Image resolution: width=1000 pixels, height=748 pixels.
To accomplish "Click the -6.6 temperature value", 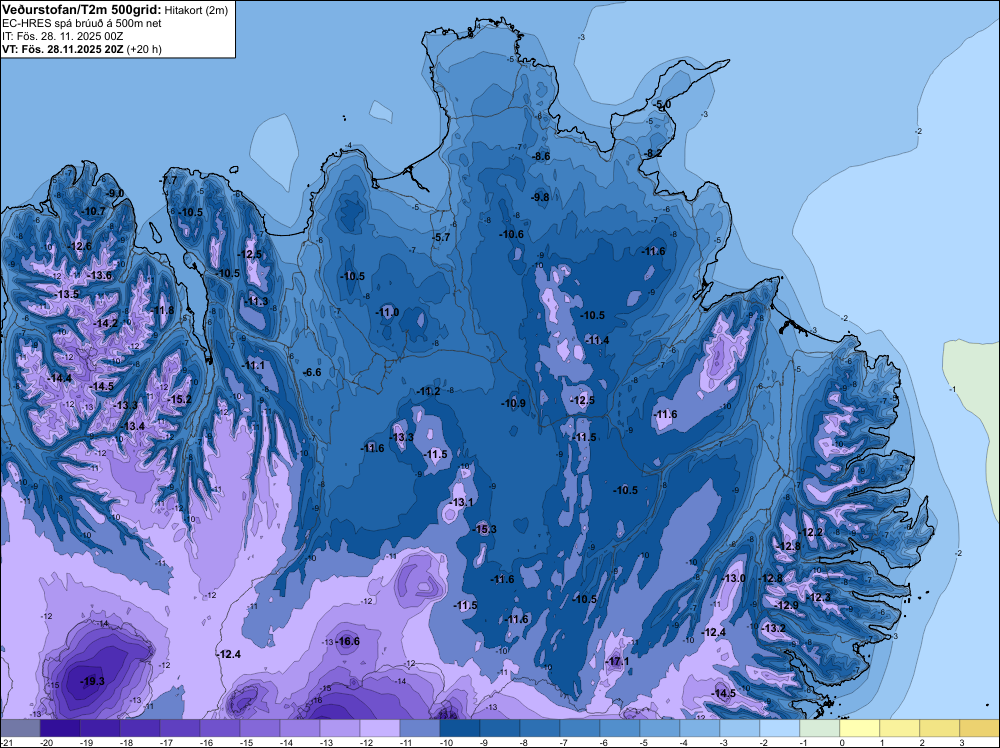I will click(311, 372).
